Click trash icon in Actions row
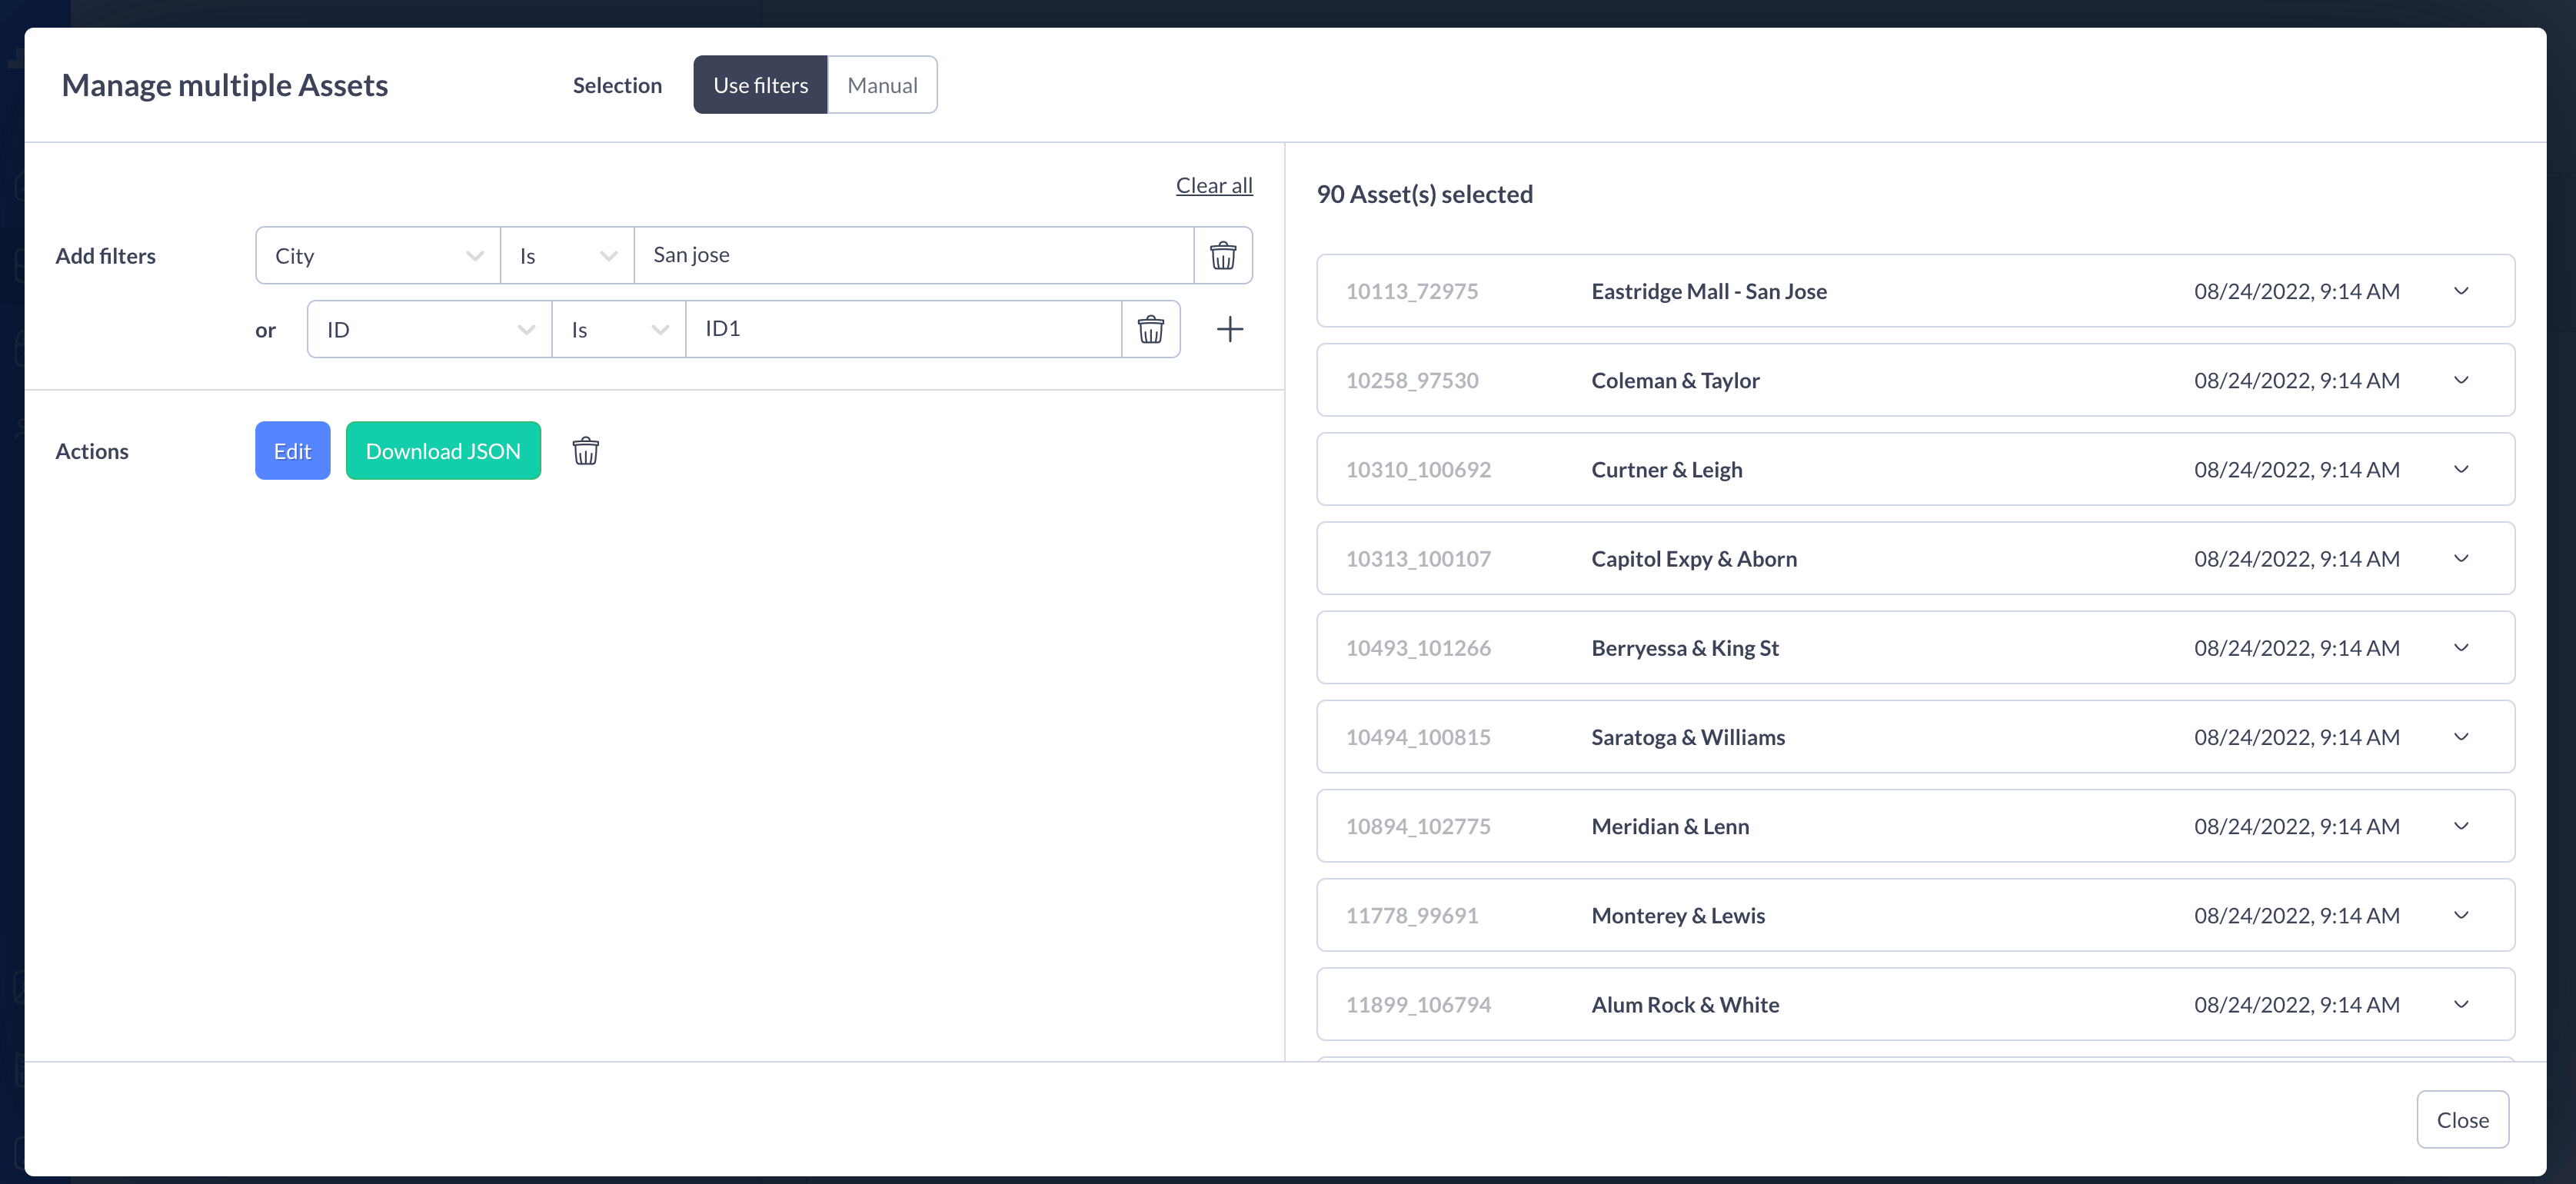 click(585, 451)
